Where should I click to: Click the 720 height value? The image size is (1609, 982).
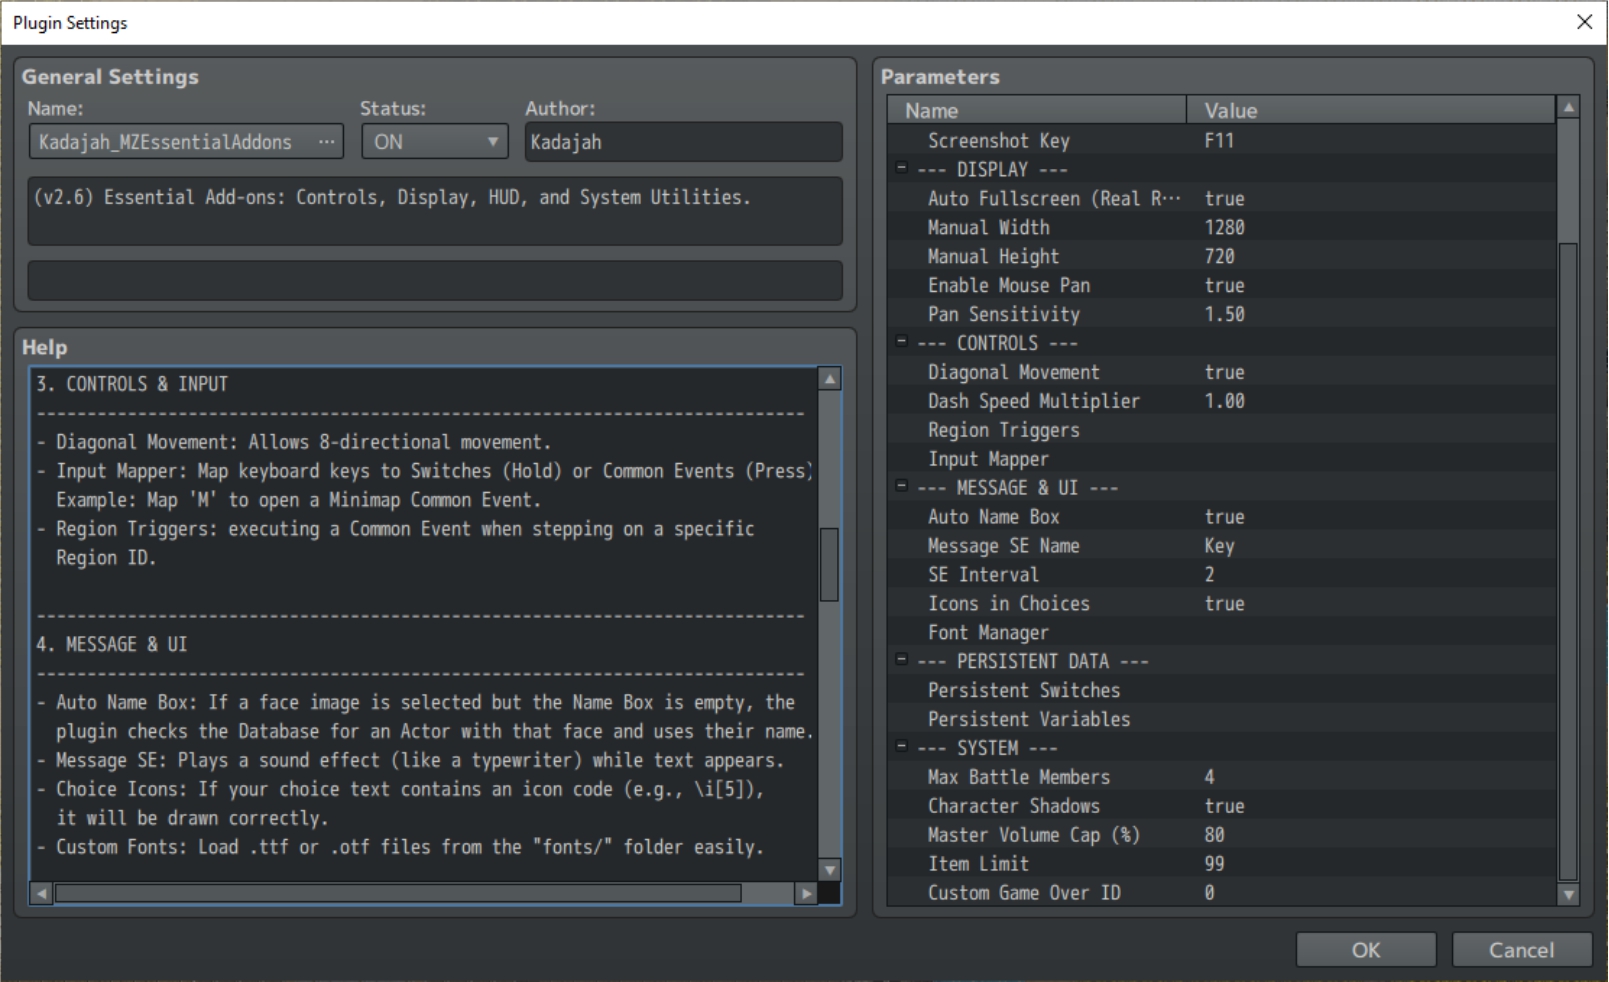coord(1219,256)
